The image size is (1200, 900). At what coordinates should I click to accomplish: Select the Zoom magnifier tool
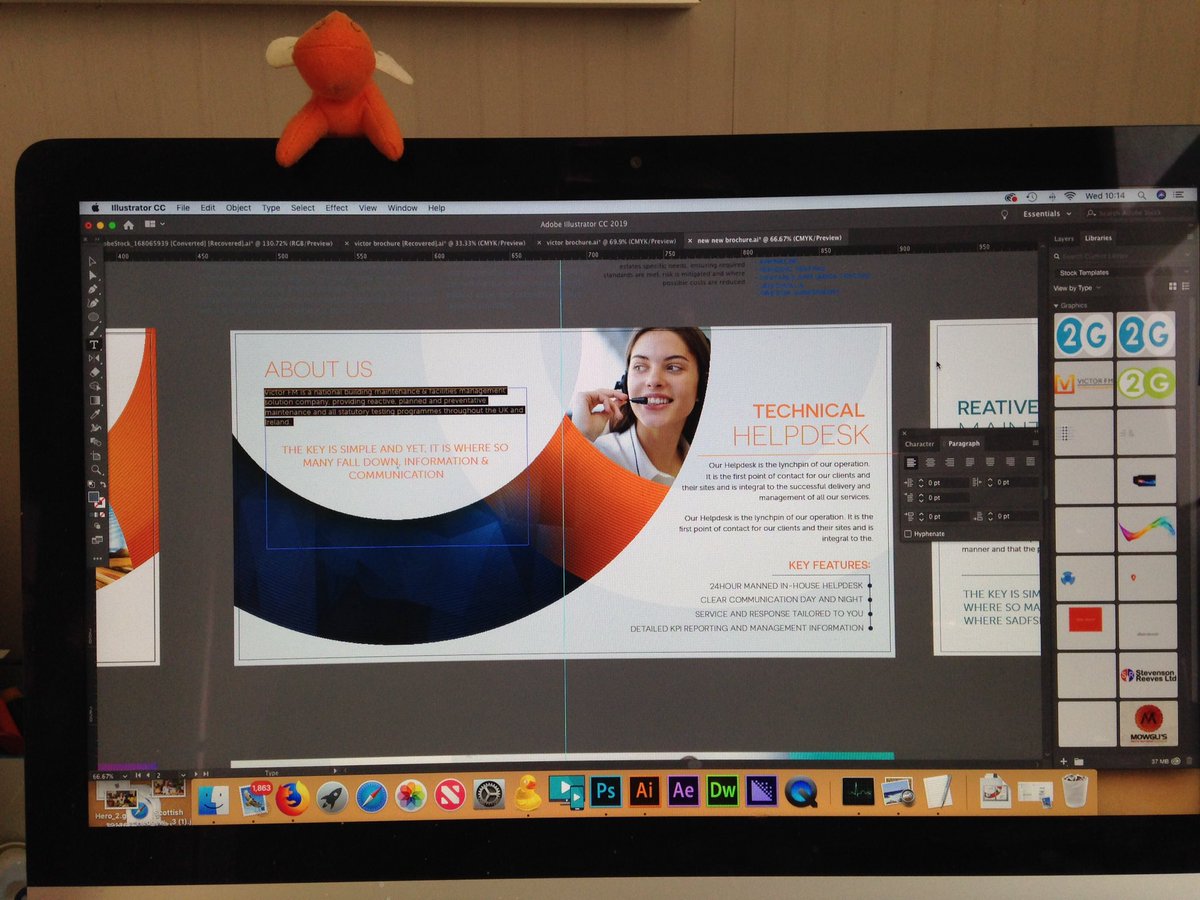96,469
